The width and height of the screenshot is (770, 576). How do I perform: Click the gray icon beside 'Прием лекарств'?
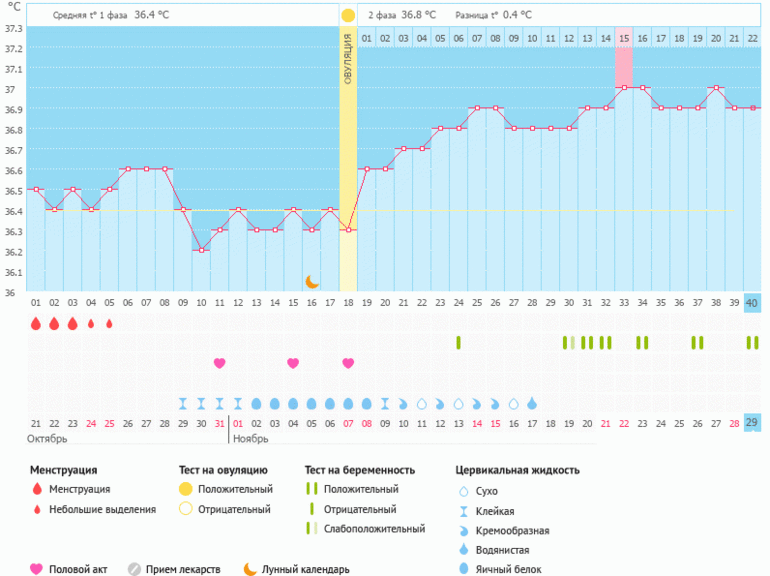134,569
